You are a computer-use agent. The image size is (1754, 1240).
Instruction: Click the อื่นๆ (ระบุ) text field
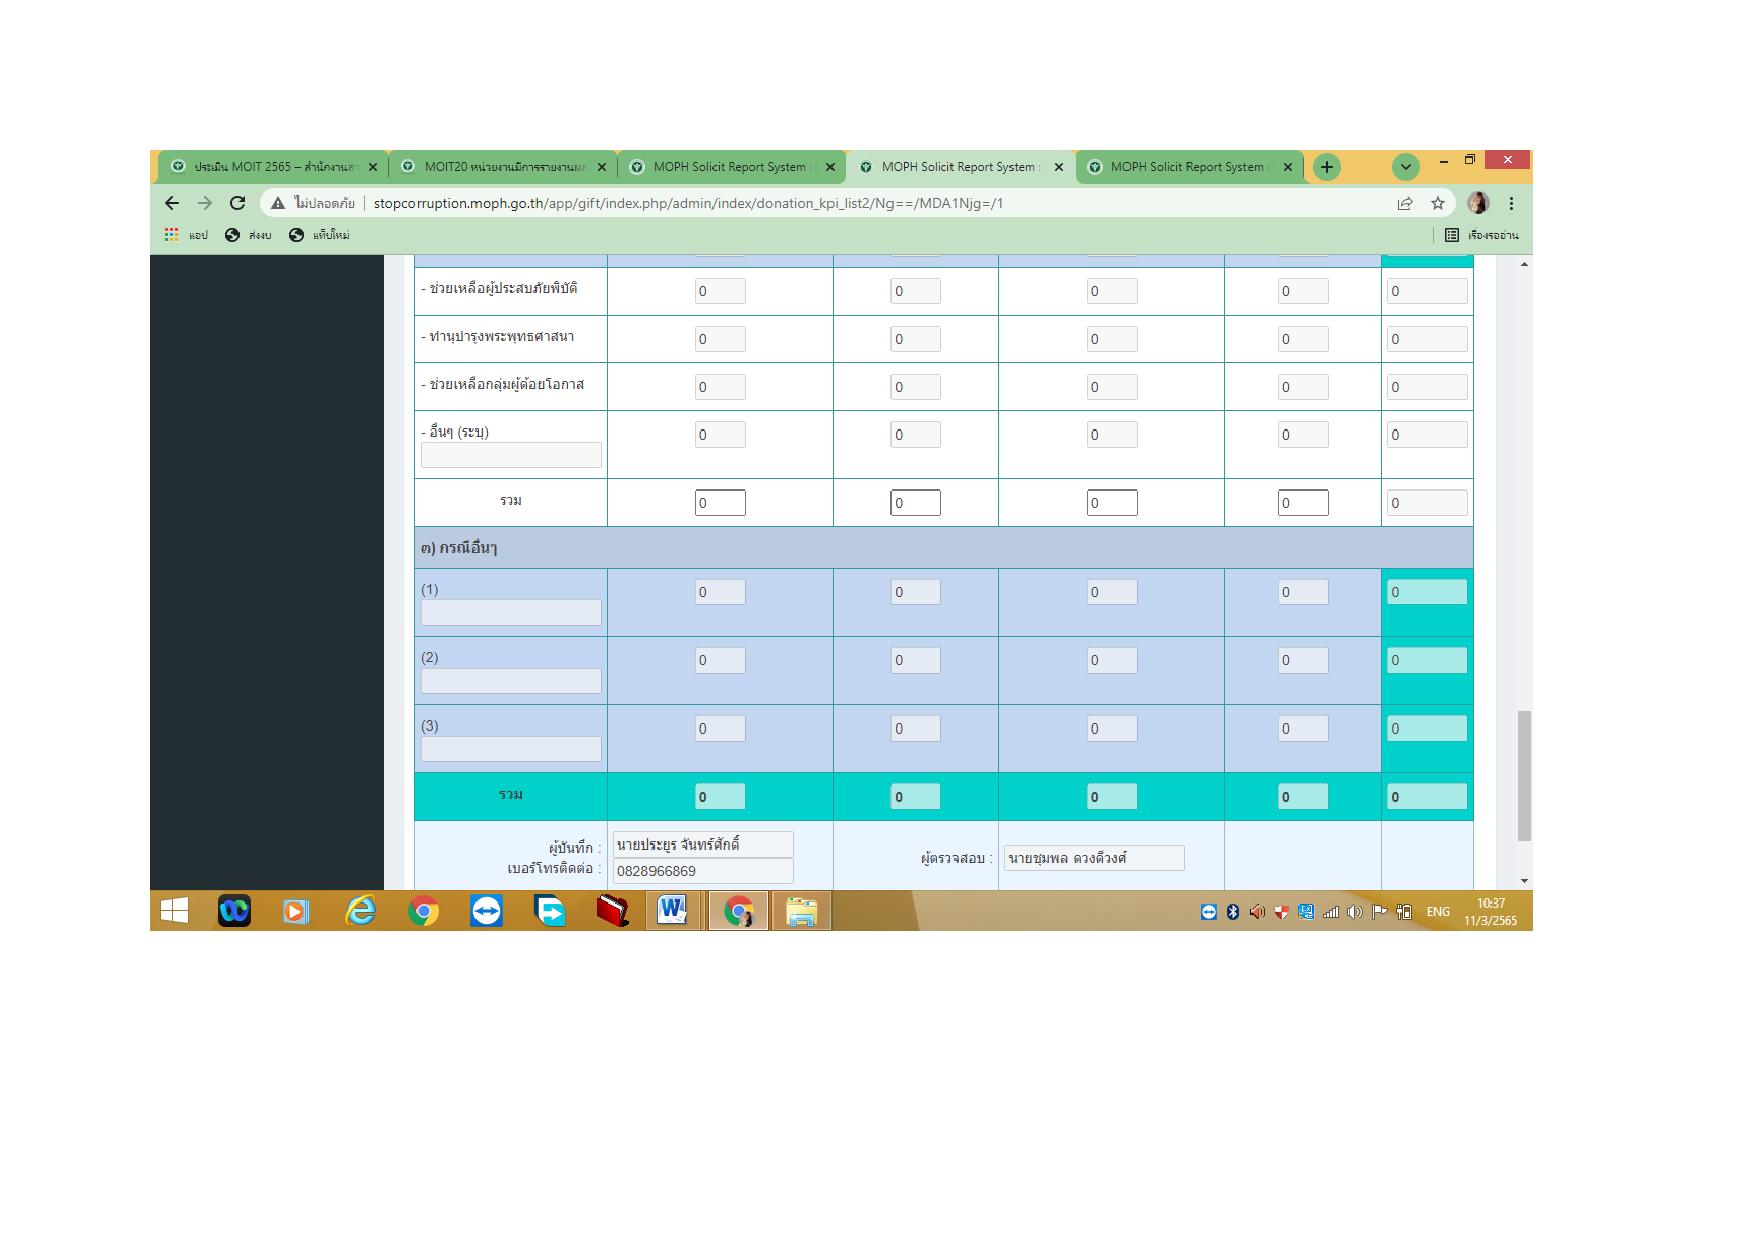pos(511,455)
